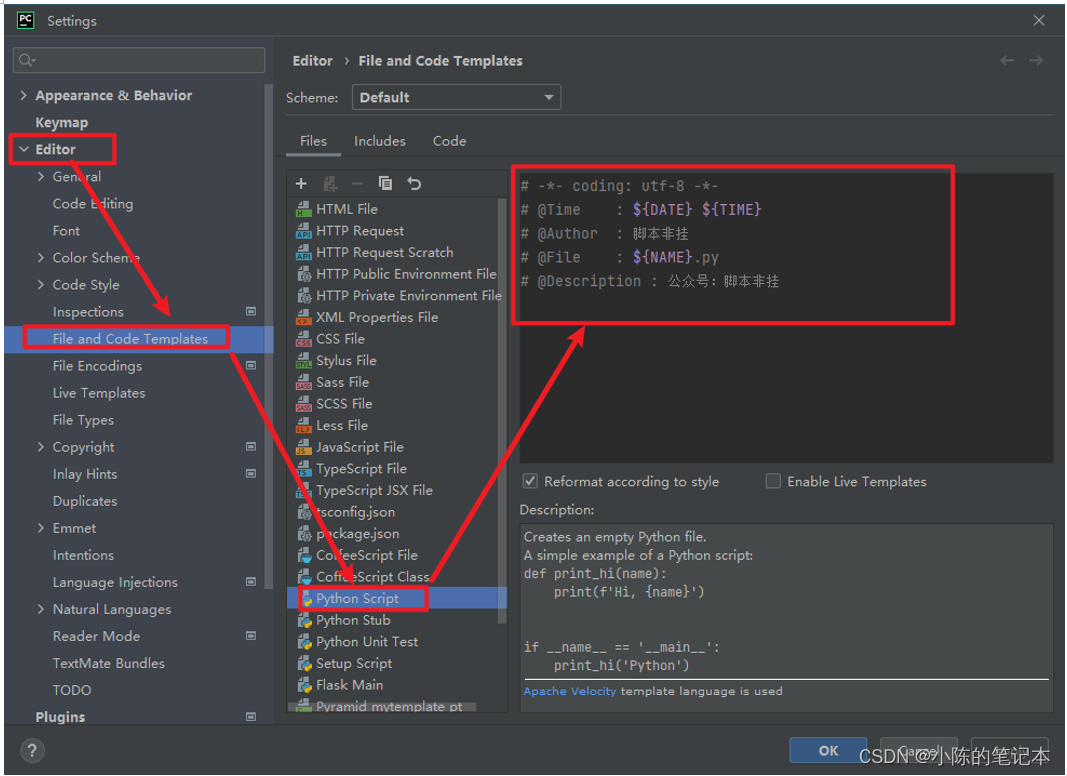Open the File Types settings page

83,420
